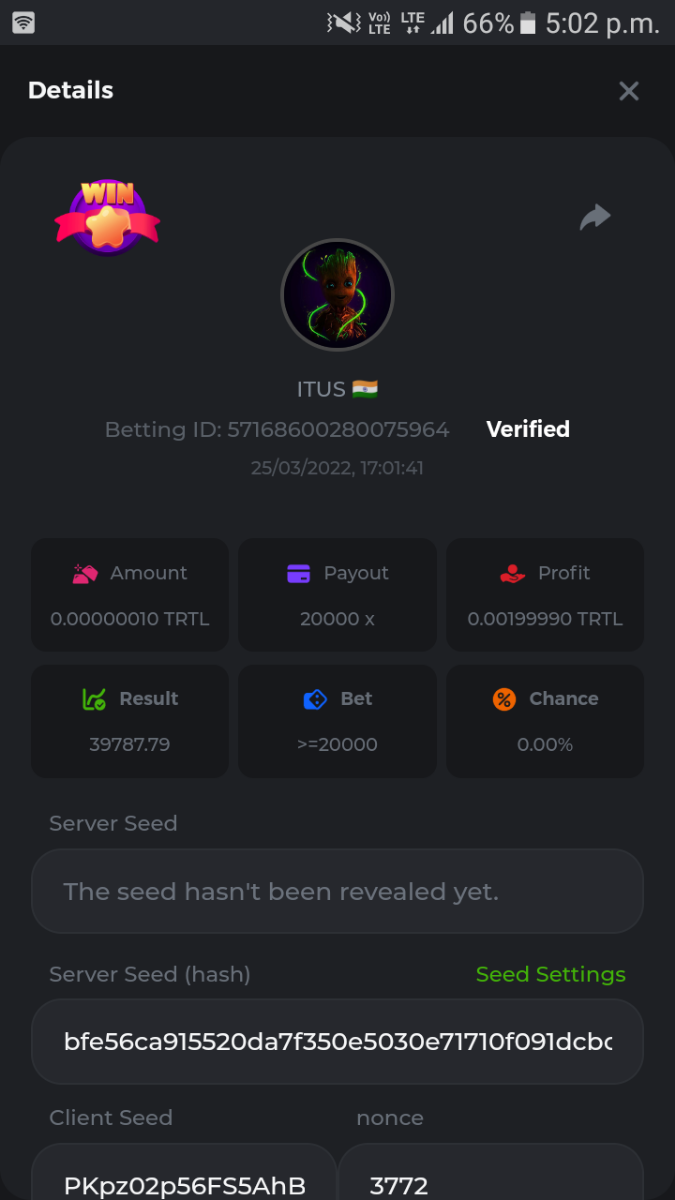Tap the red Profit hand icon
This screenshot has width=675, height=1200.
tap(512, 574)
